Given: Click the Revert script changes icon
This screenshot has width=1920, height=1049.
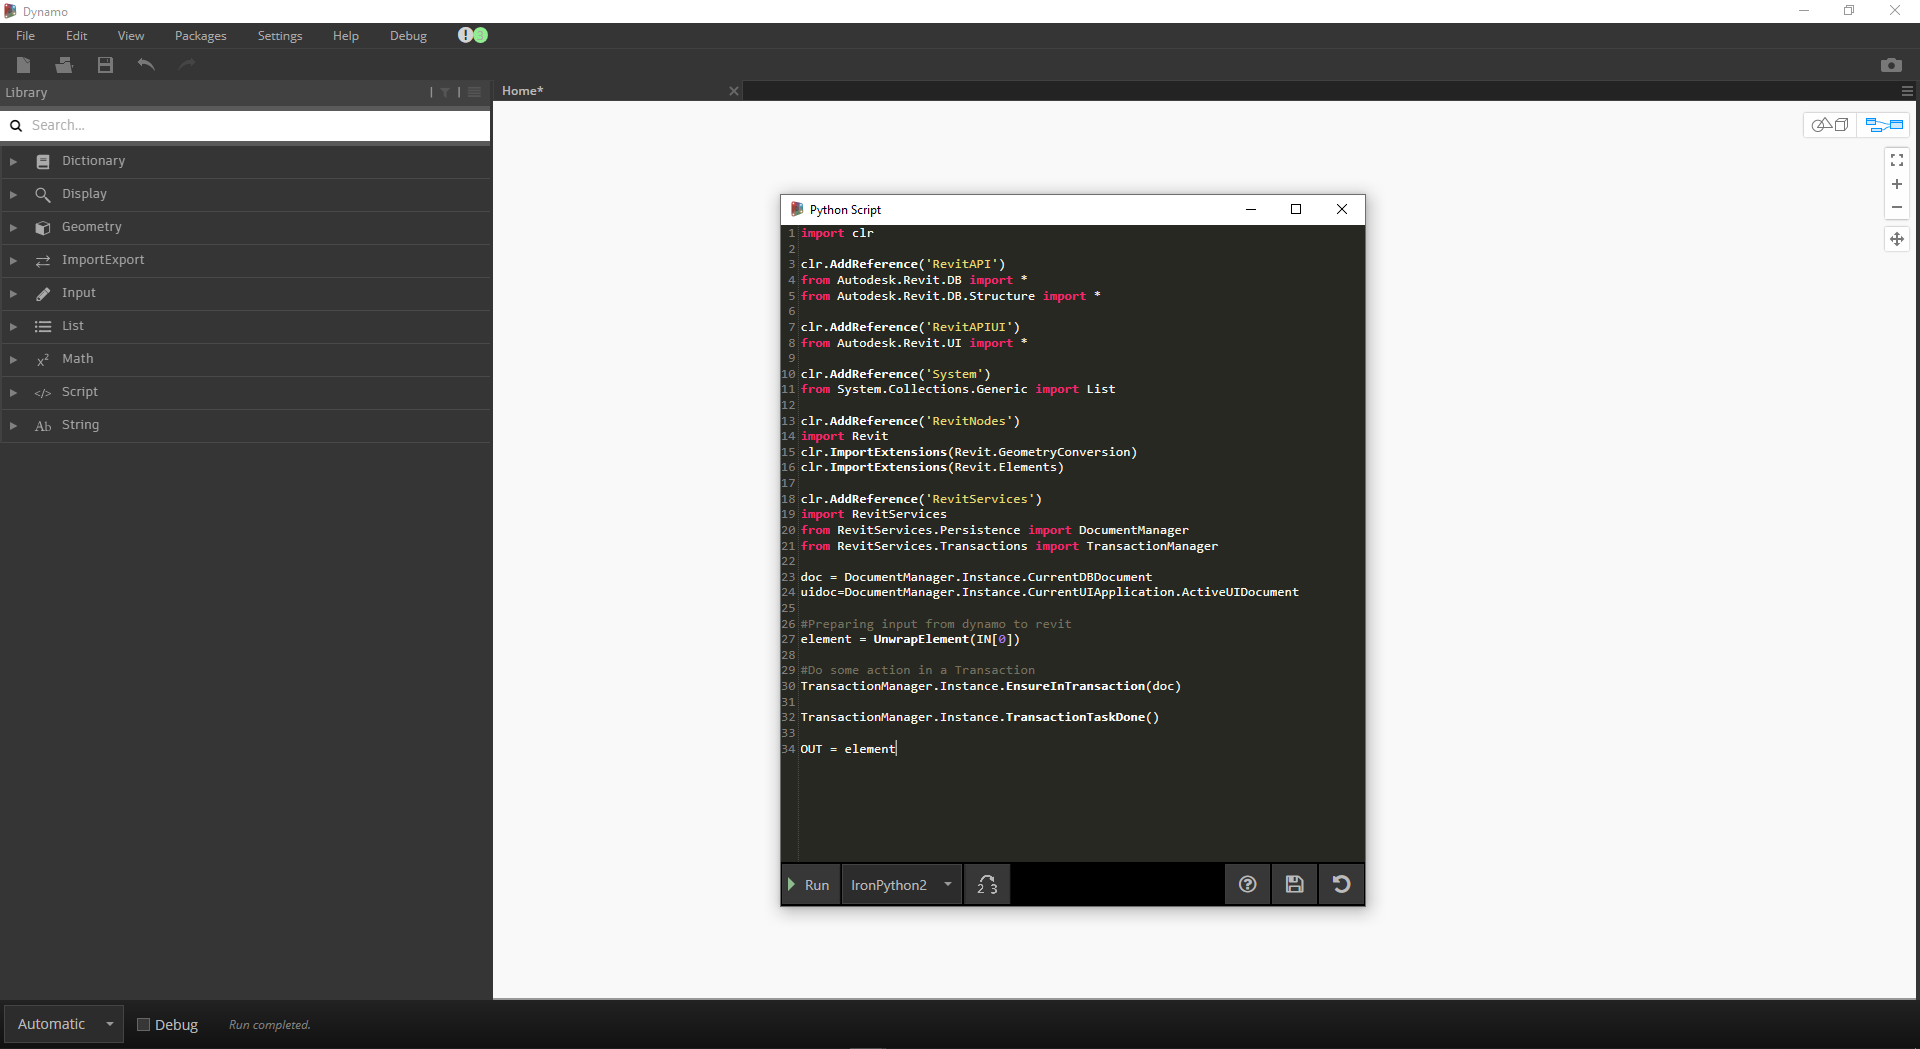Looking at the screenshot, I should 1341,884.
